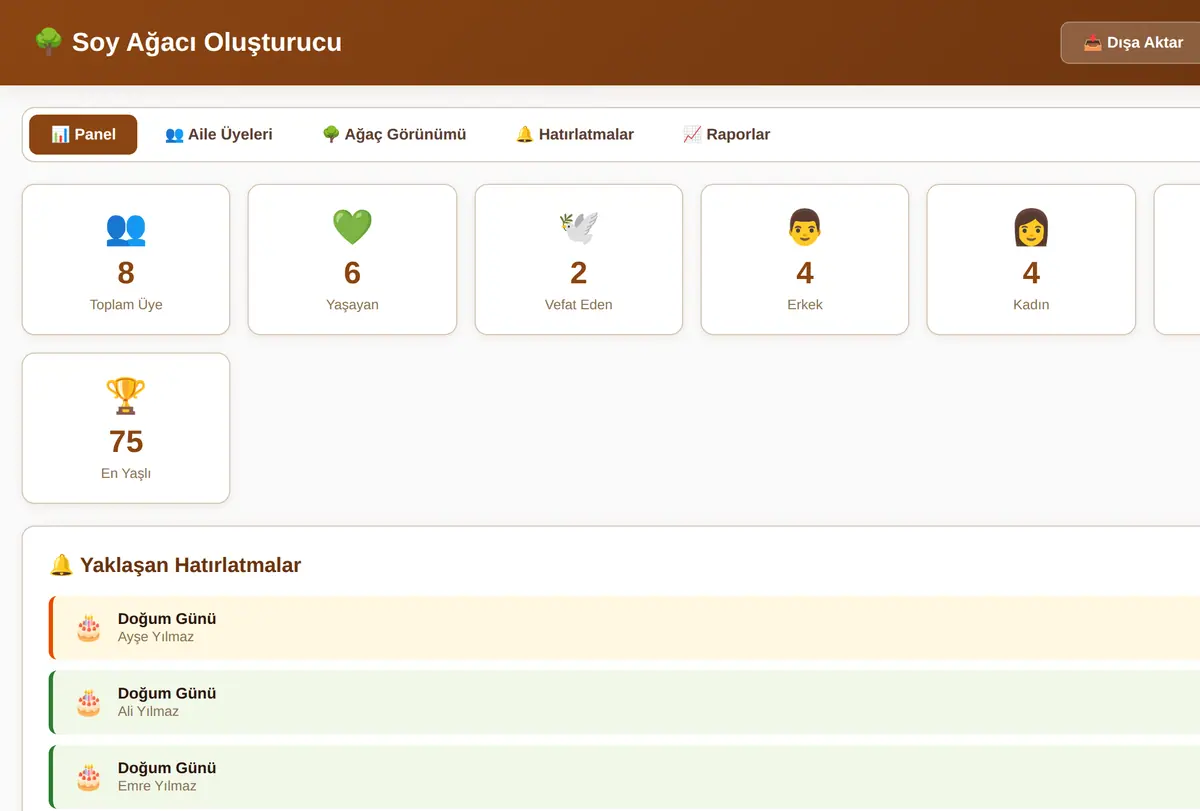Select the Ayşe Yılmaz name text

(x=156, y=637)
